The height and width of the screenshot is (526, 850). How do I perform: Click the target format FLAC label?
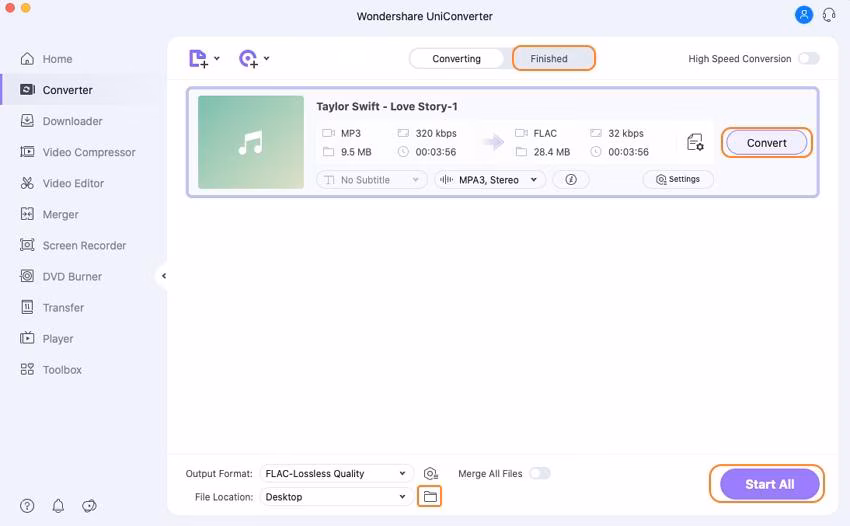545,133
